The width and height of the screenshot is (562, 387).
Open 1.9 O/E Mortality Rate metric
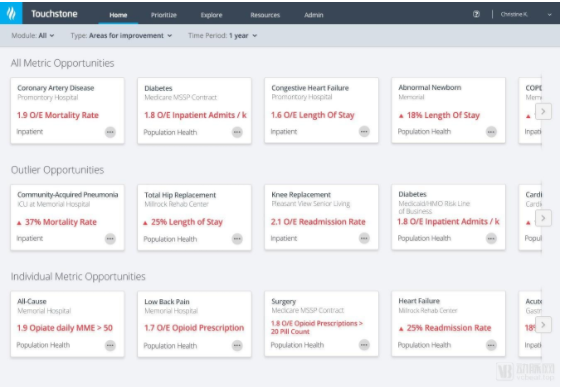pyautogui.click(x=58, y=115)
